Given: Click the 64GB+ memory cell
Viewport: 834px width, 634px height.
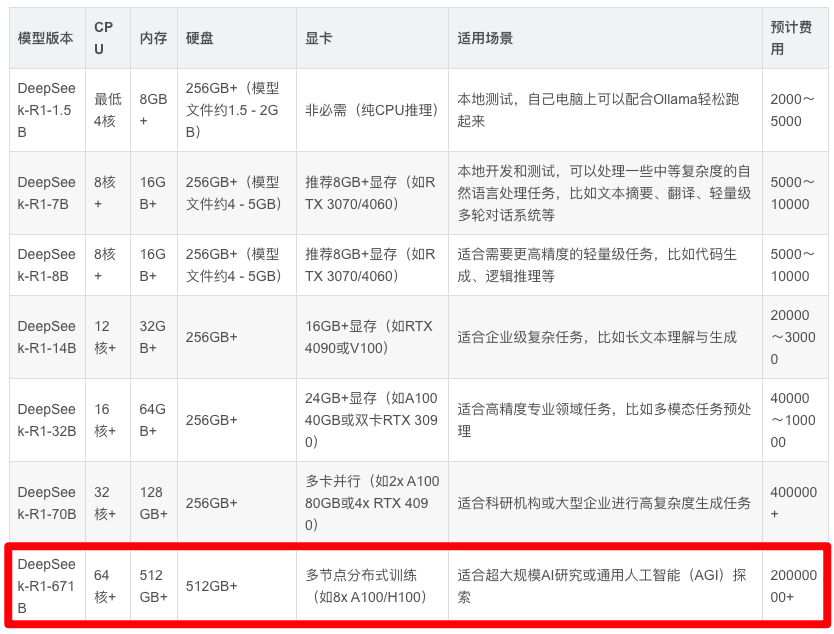Looking at the screenshot, I should click(x=154, y=420).
